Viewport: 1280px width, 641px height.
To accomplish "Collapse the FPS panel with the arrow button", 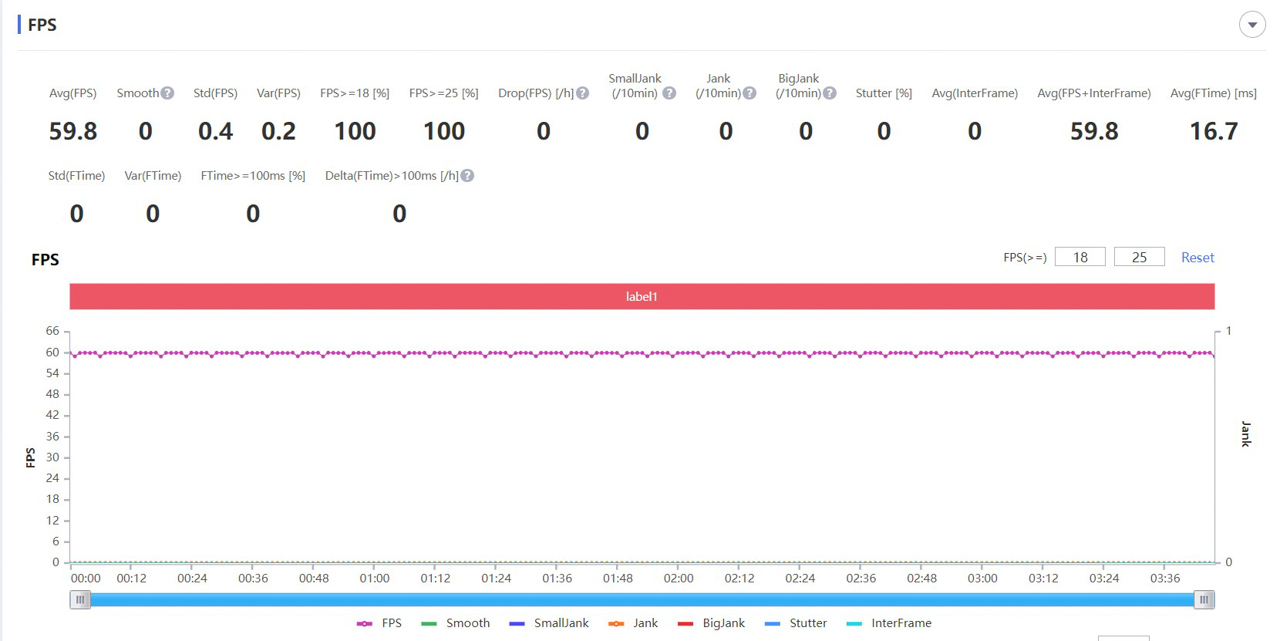I will point(1252,25).
